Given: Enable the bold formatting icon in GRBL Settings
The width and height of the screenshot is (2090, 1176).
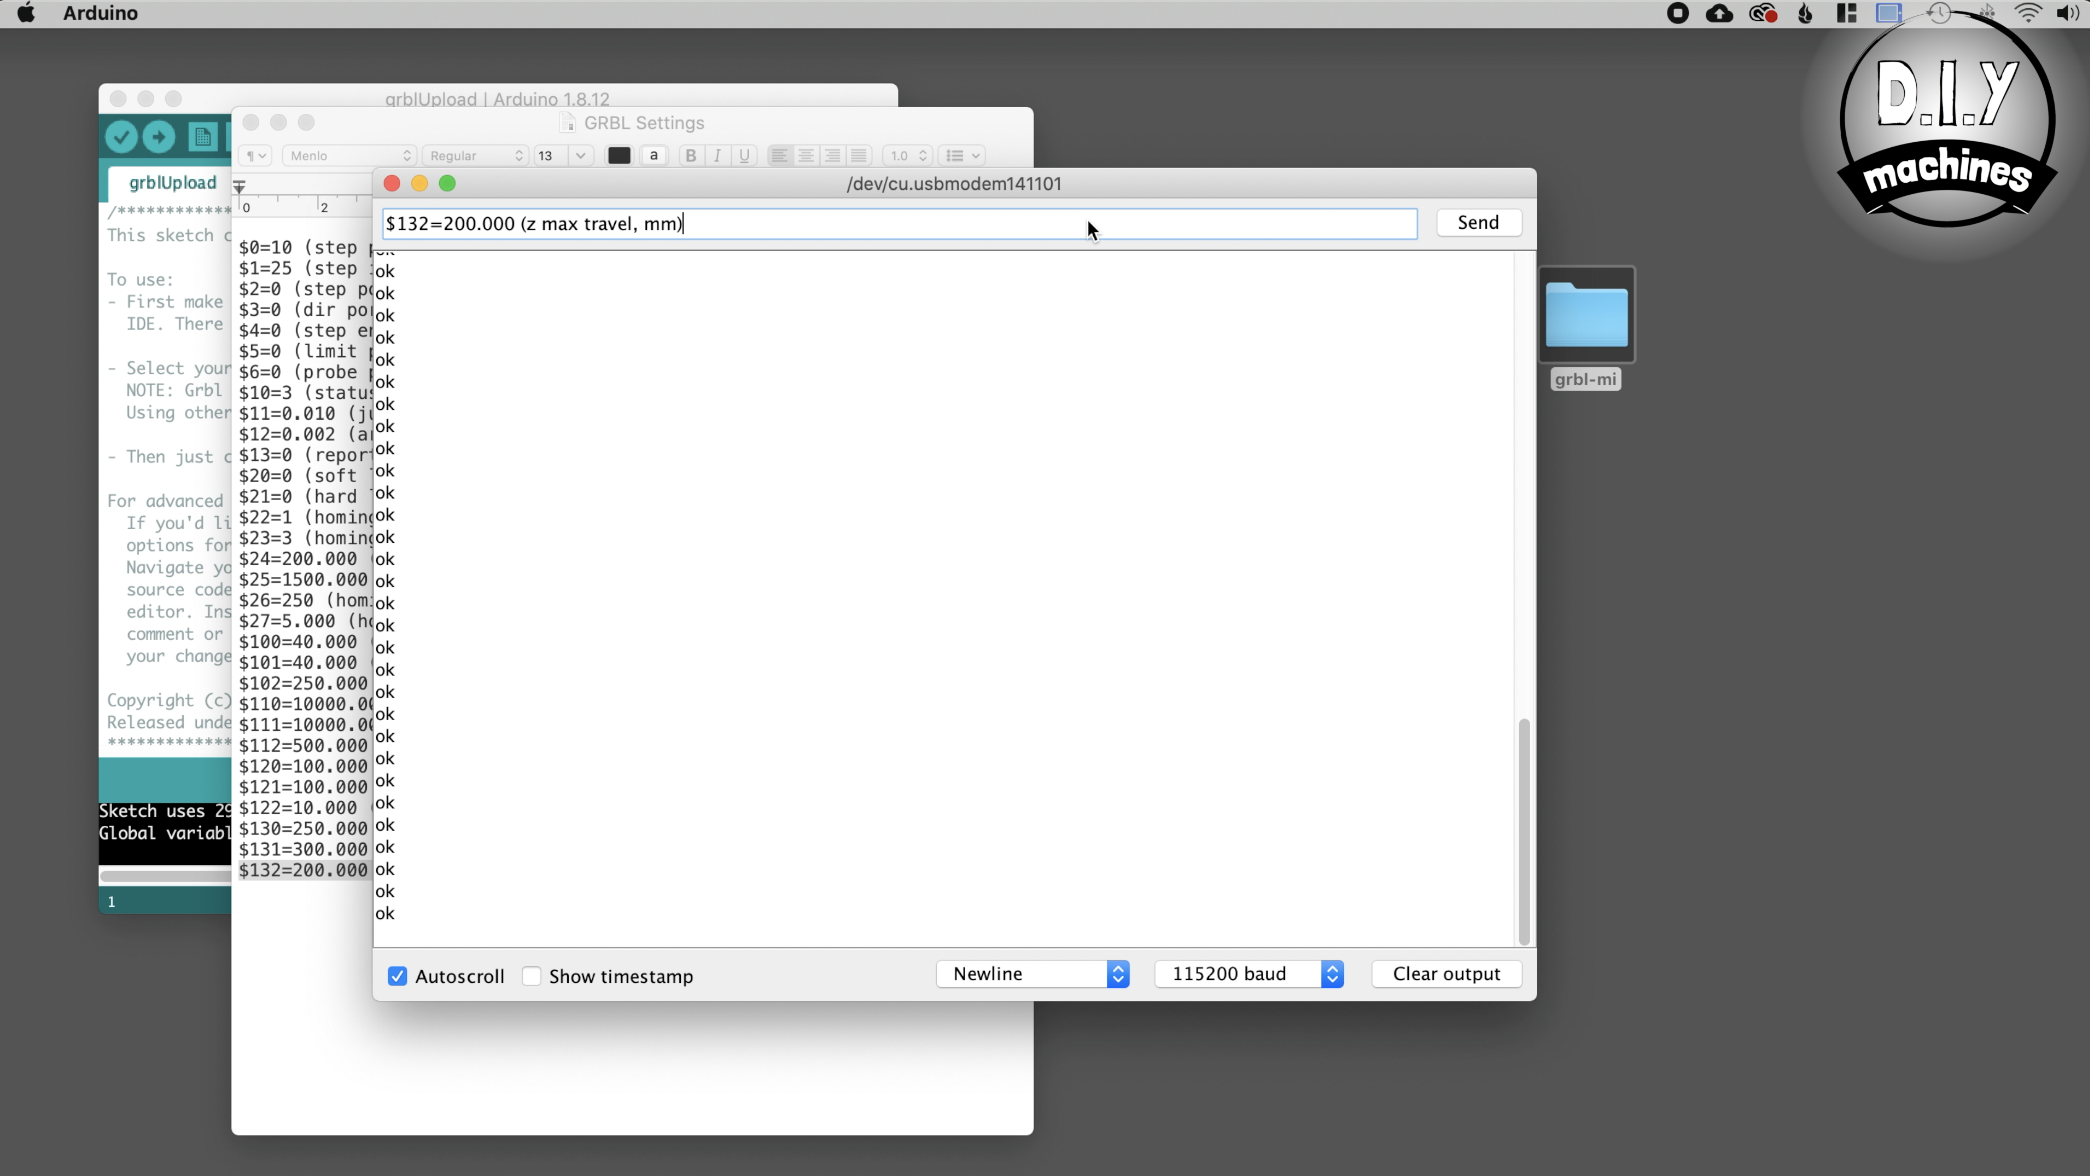Looking at the screenshot, I should [x=690, y=155].
